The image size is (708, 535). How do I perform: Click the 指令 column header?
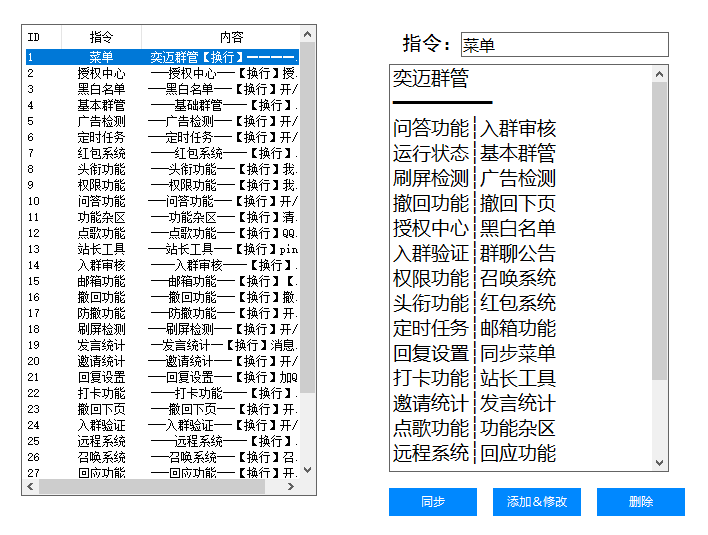pyautogui.click(x=101, y=37)
